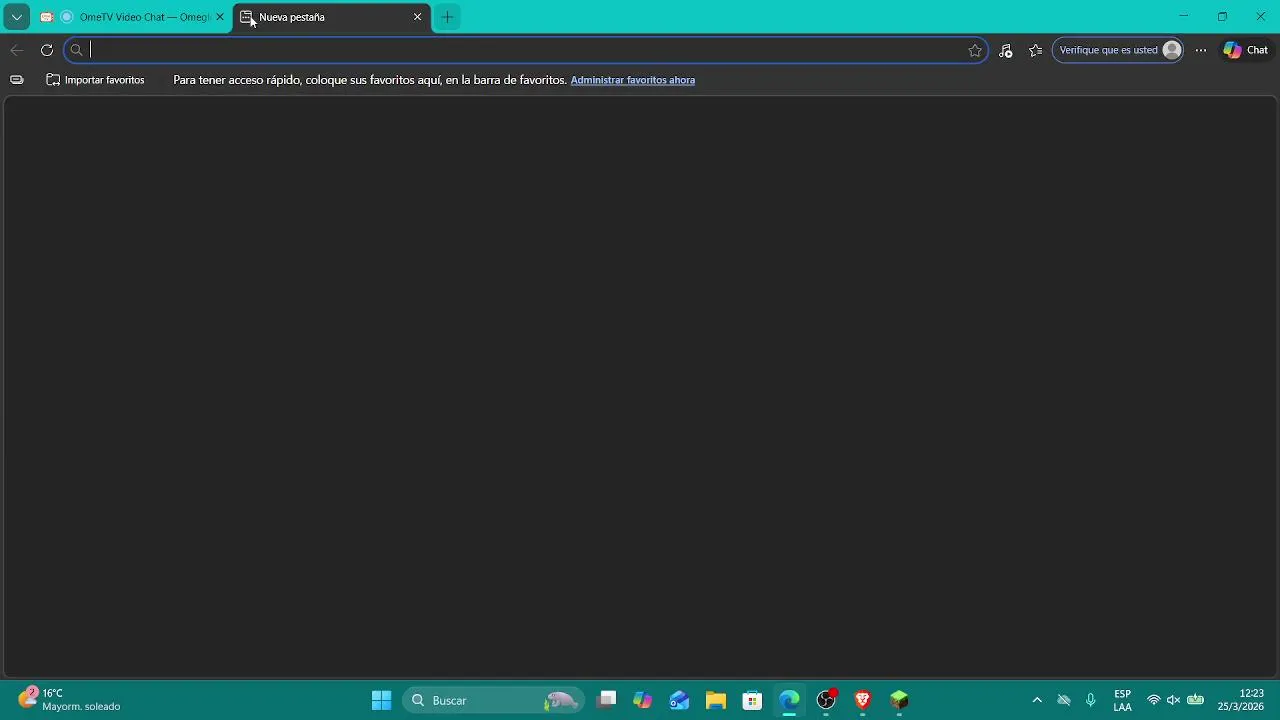
Task: Click the microphone tray icon
Action: point(1091,700)
